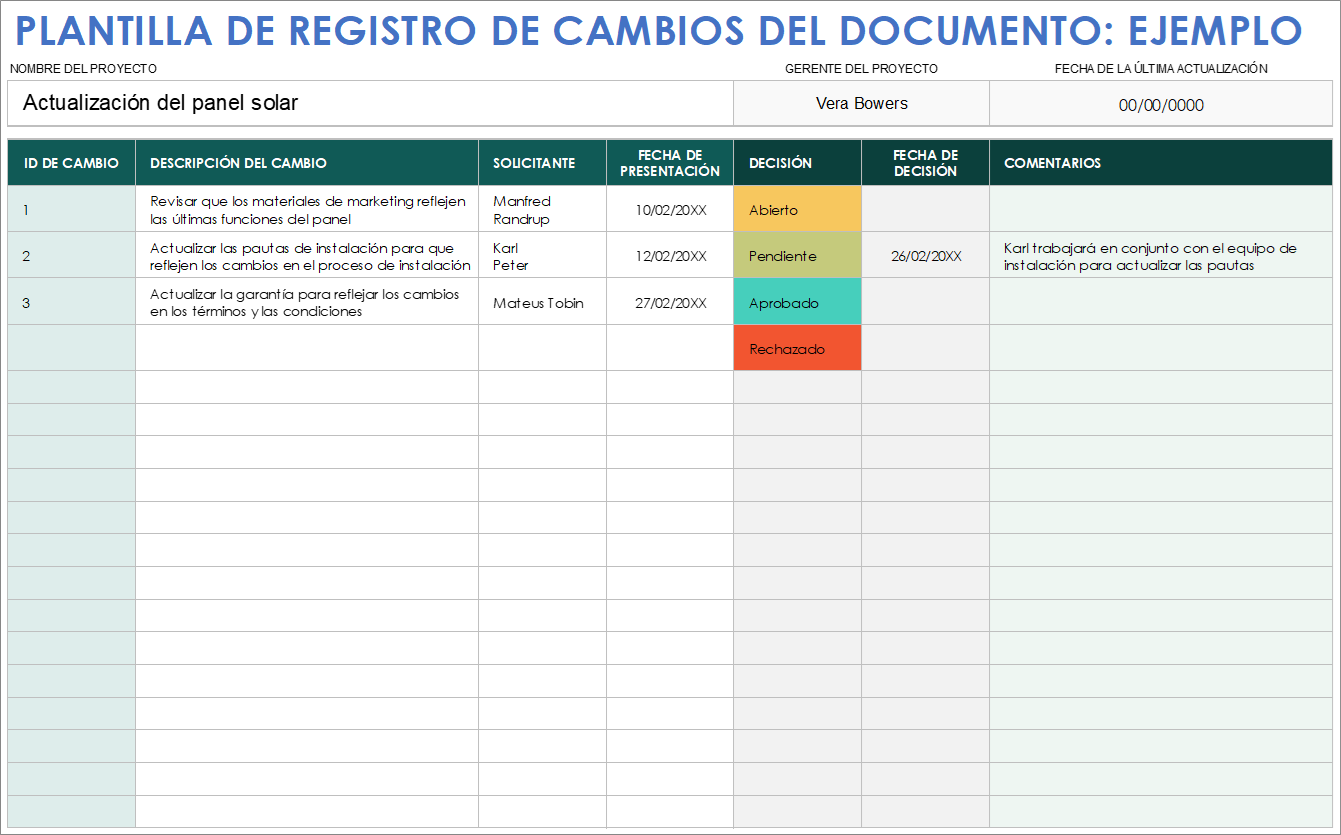Click the orange 'Abierto' decision cell
The height and width of the screenshot is (835, 1341).
[x=797, y=209]
